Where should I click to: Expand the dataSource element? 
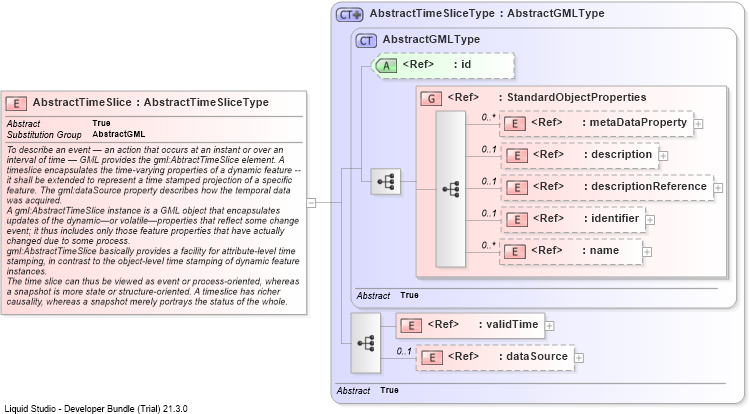pos(578,358)
